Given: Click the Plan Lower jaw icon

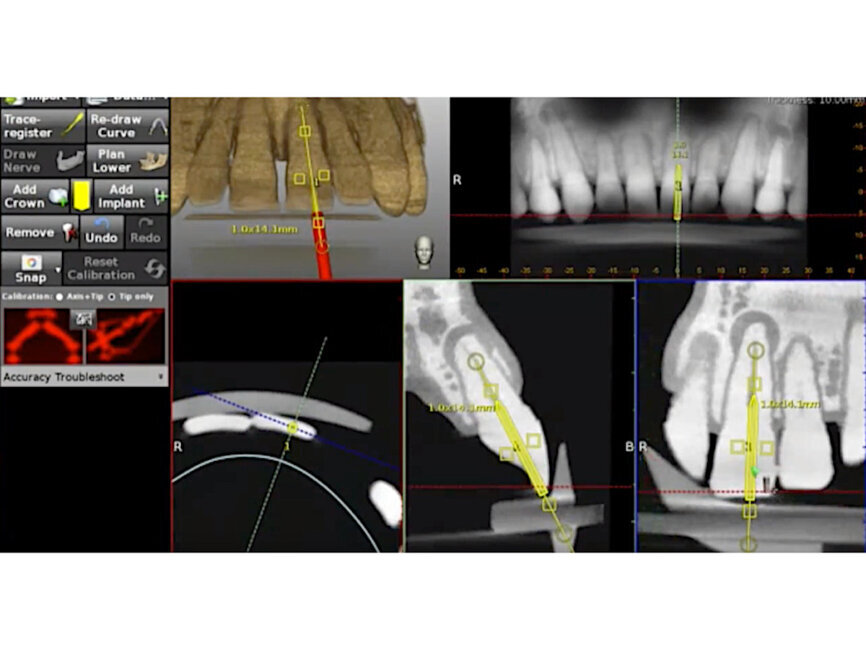Looking at the screenshot, I should [x=151, y=160].
